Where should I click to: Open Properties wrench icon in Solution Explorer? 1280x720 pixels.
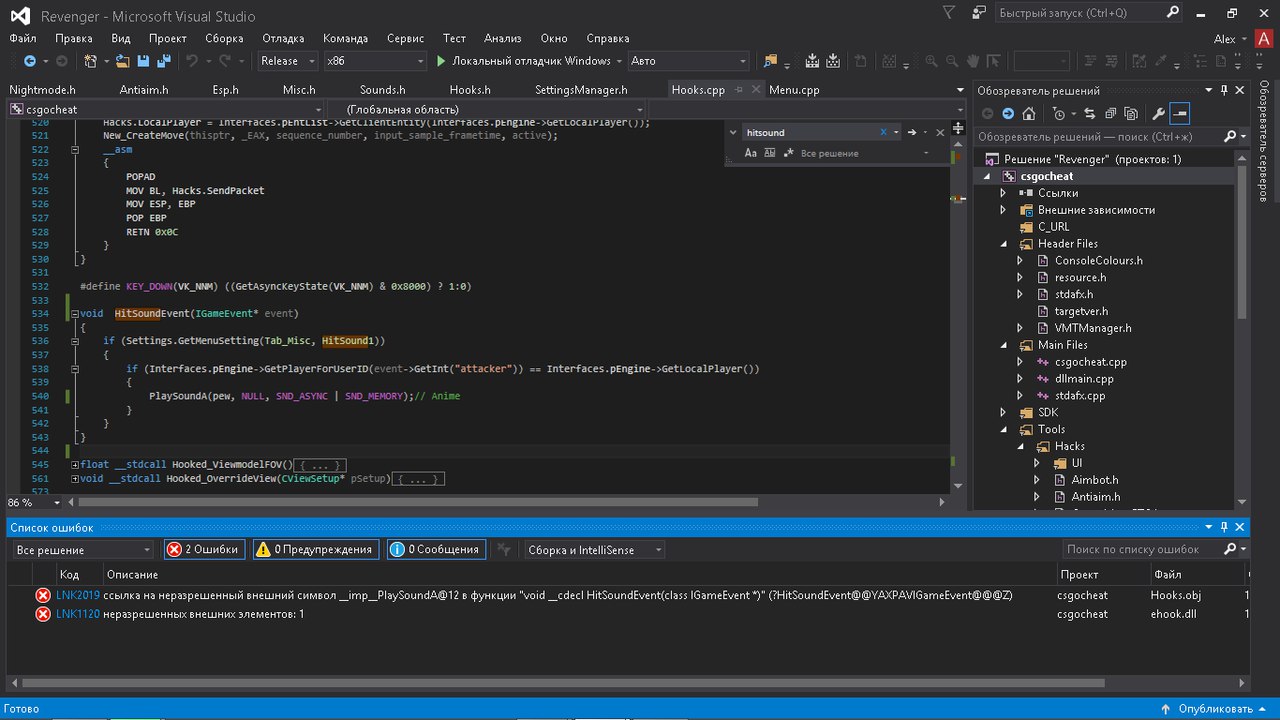[x=1159, y=114]
